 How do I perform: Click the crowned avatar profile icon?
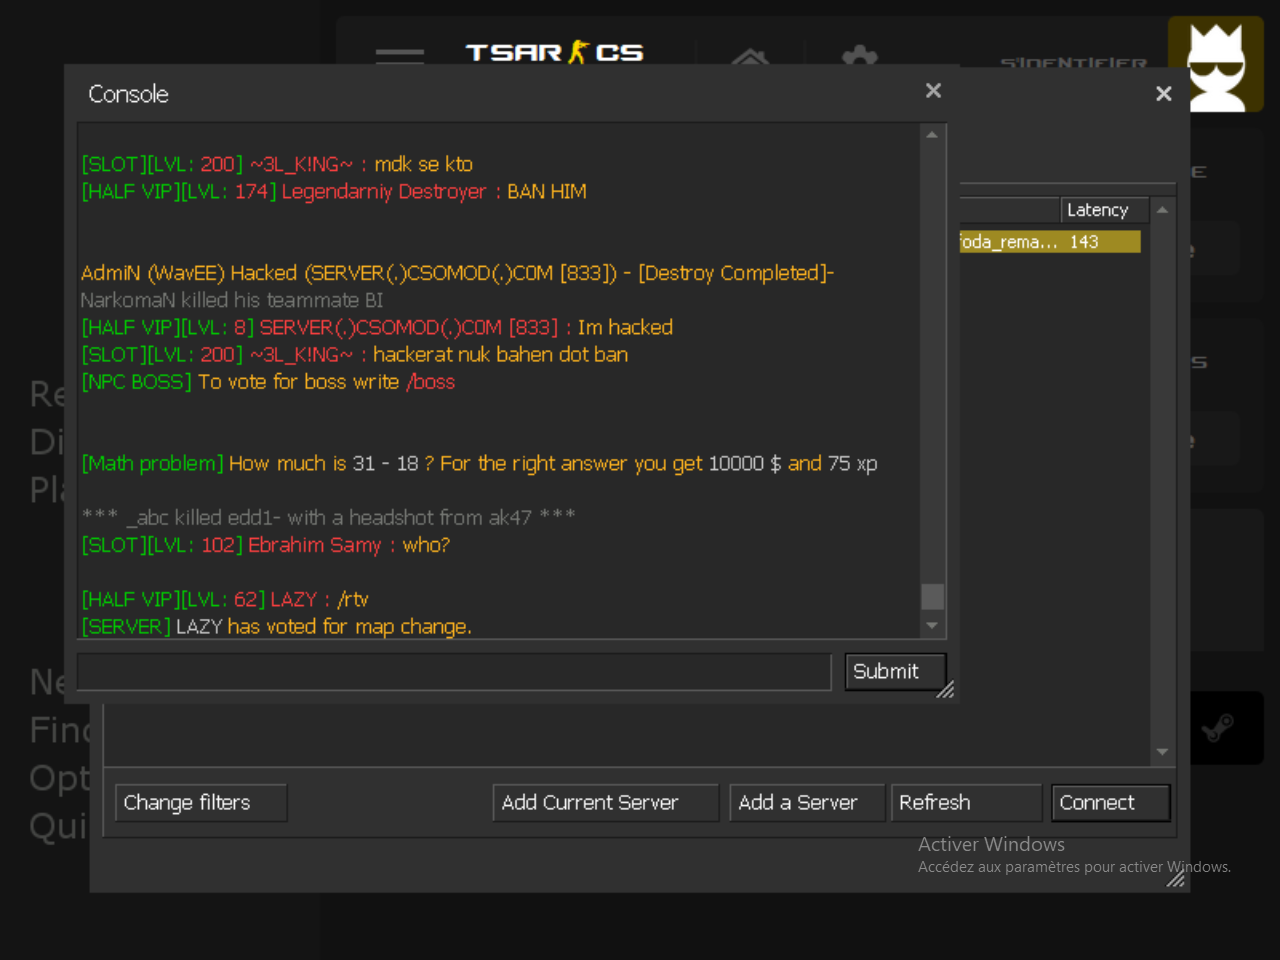pyautogui.click(x=1215, y=65)
